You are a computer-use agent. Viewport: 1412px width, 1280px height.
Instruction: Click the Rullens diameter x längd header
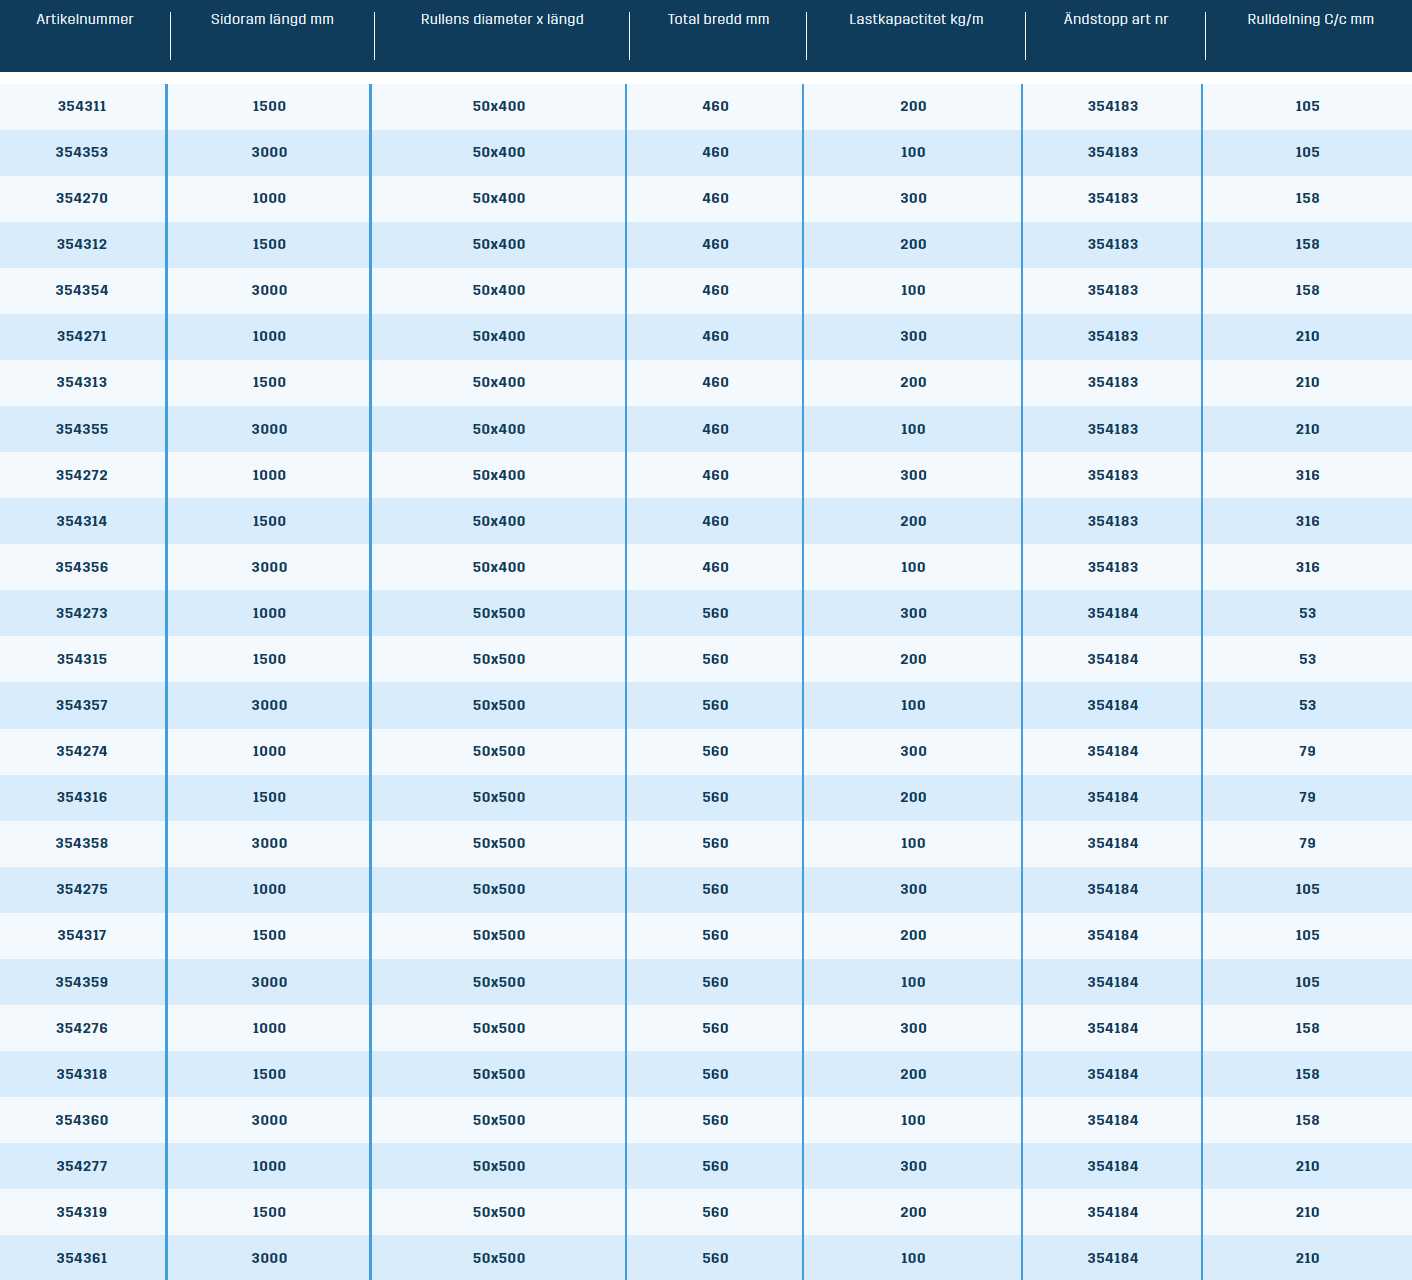[x=502, y=19]
